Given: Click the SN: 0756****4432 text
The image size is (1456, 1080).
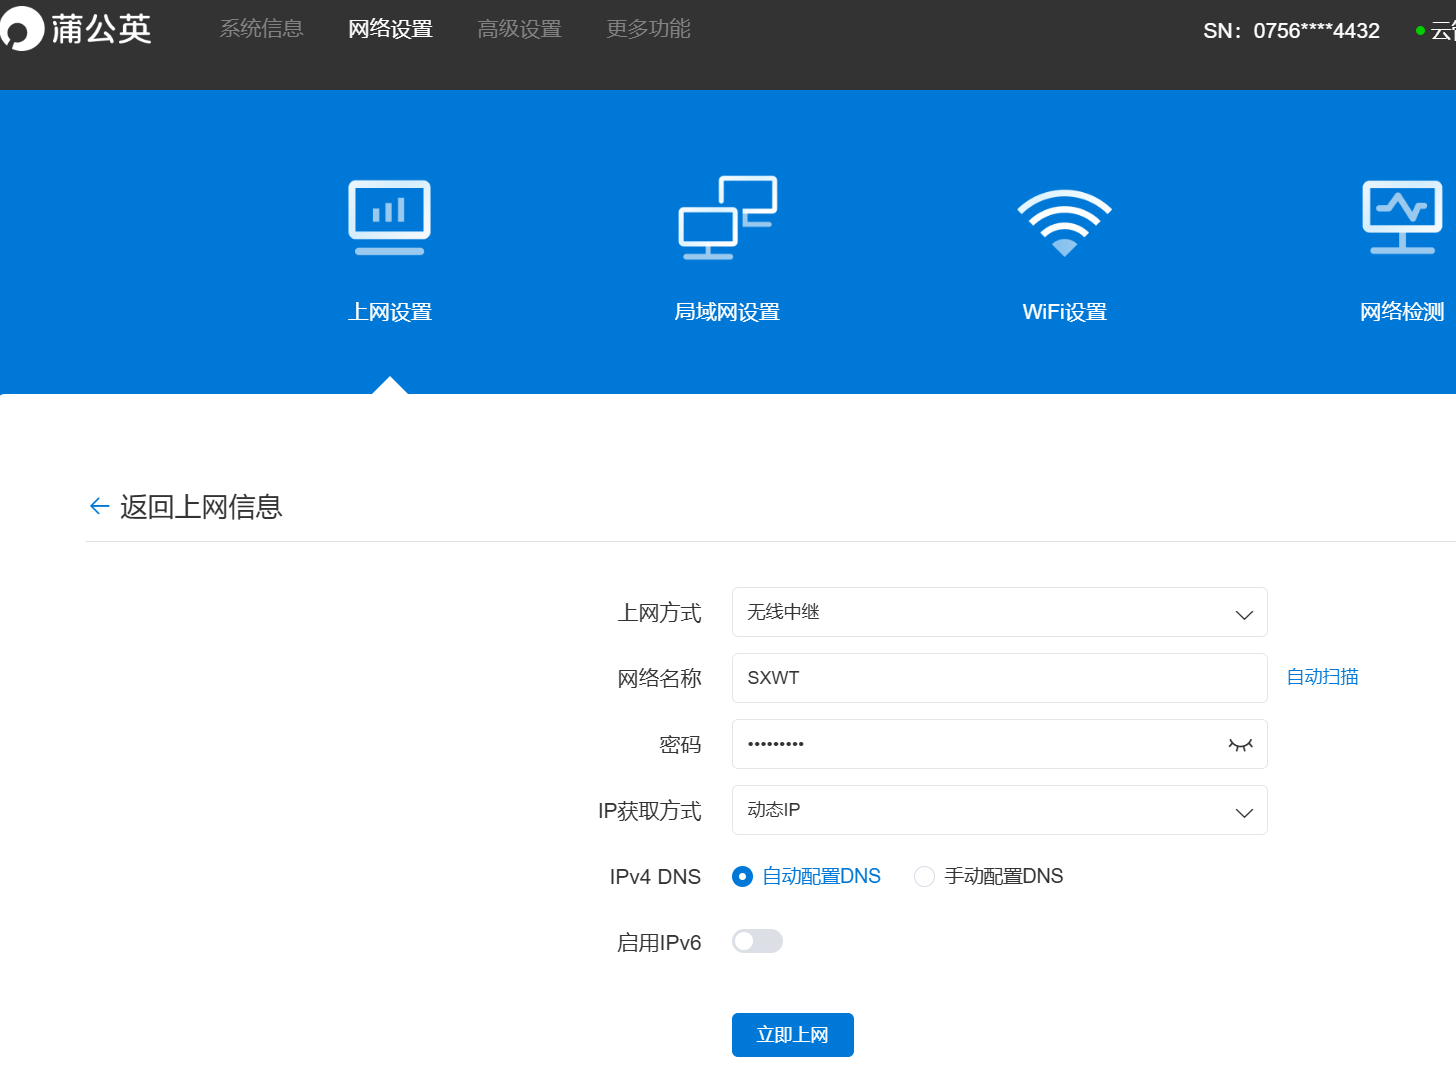Looking at the screenshot, I should click(x=1291, y=31).
